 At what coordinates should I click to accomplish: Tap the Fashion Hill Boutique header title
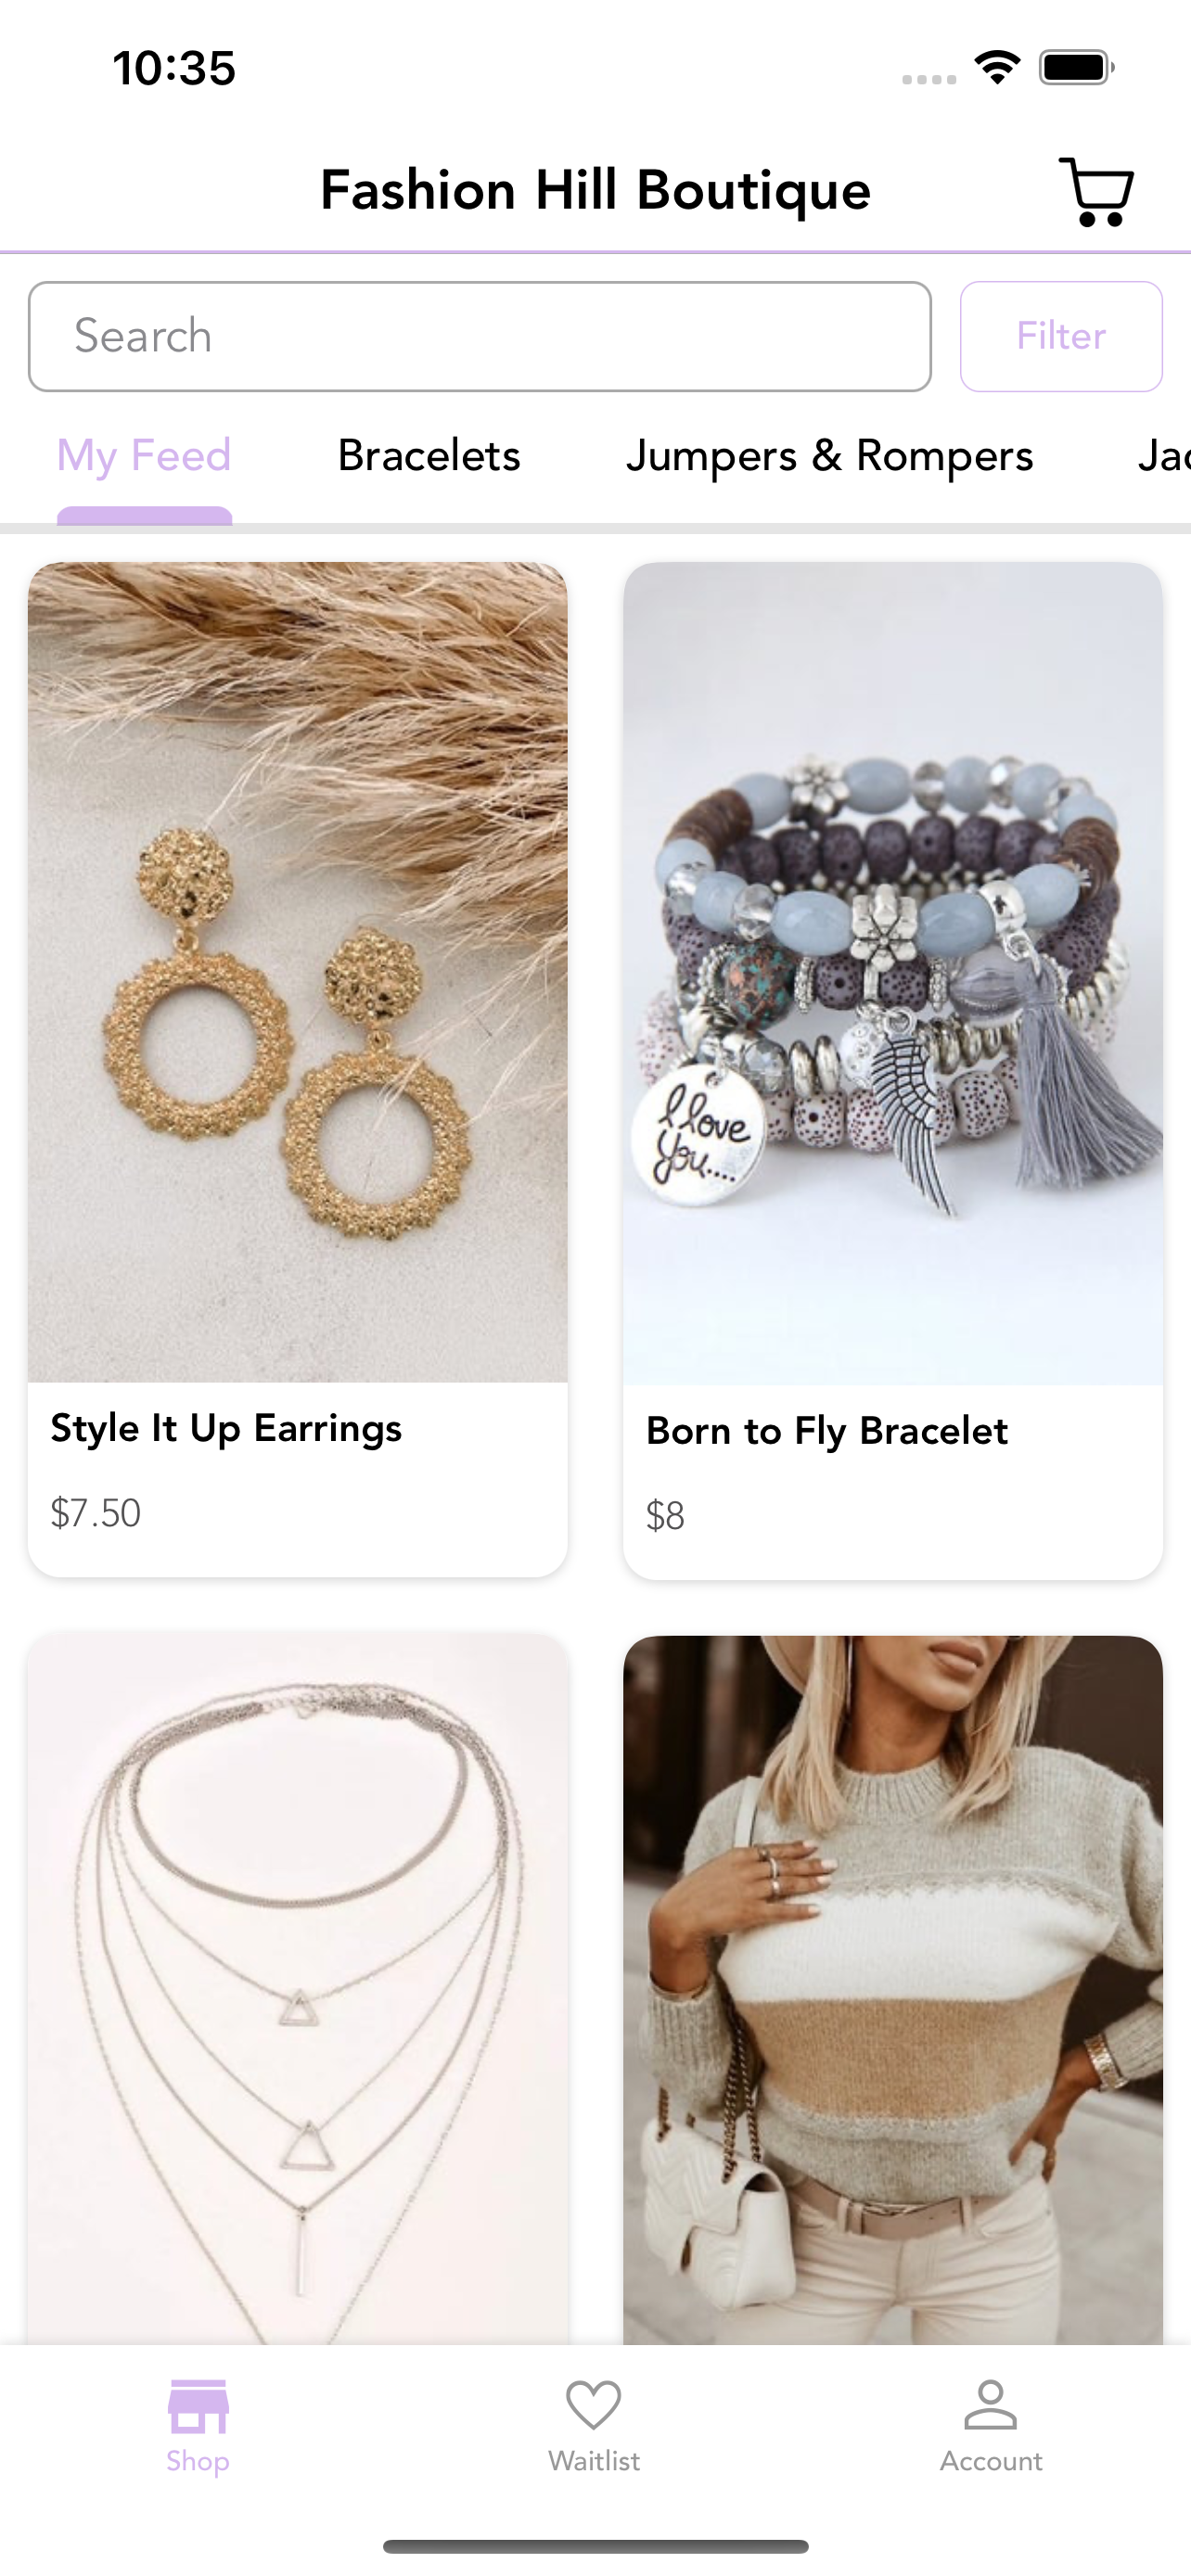coord(595,191)
